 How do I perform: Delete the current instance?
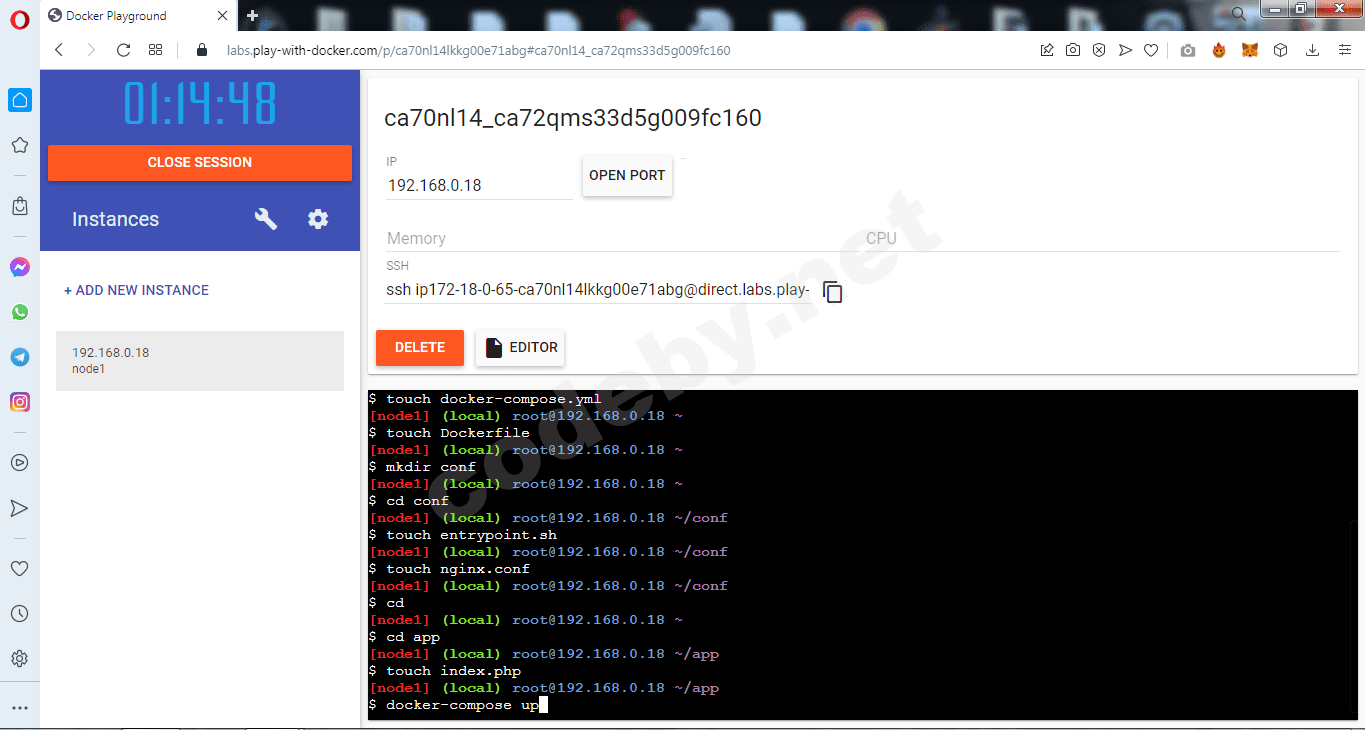pos(420,348)
